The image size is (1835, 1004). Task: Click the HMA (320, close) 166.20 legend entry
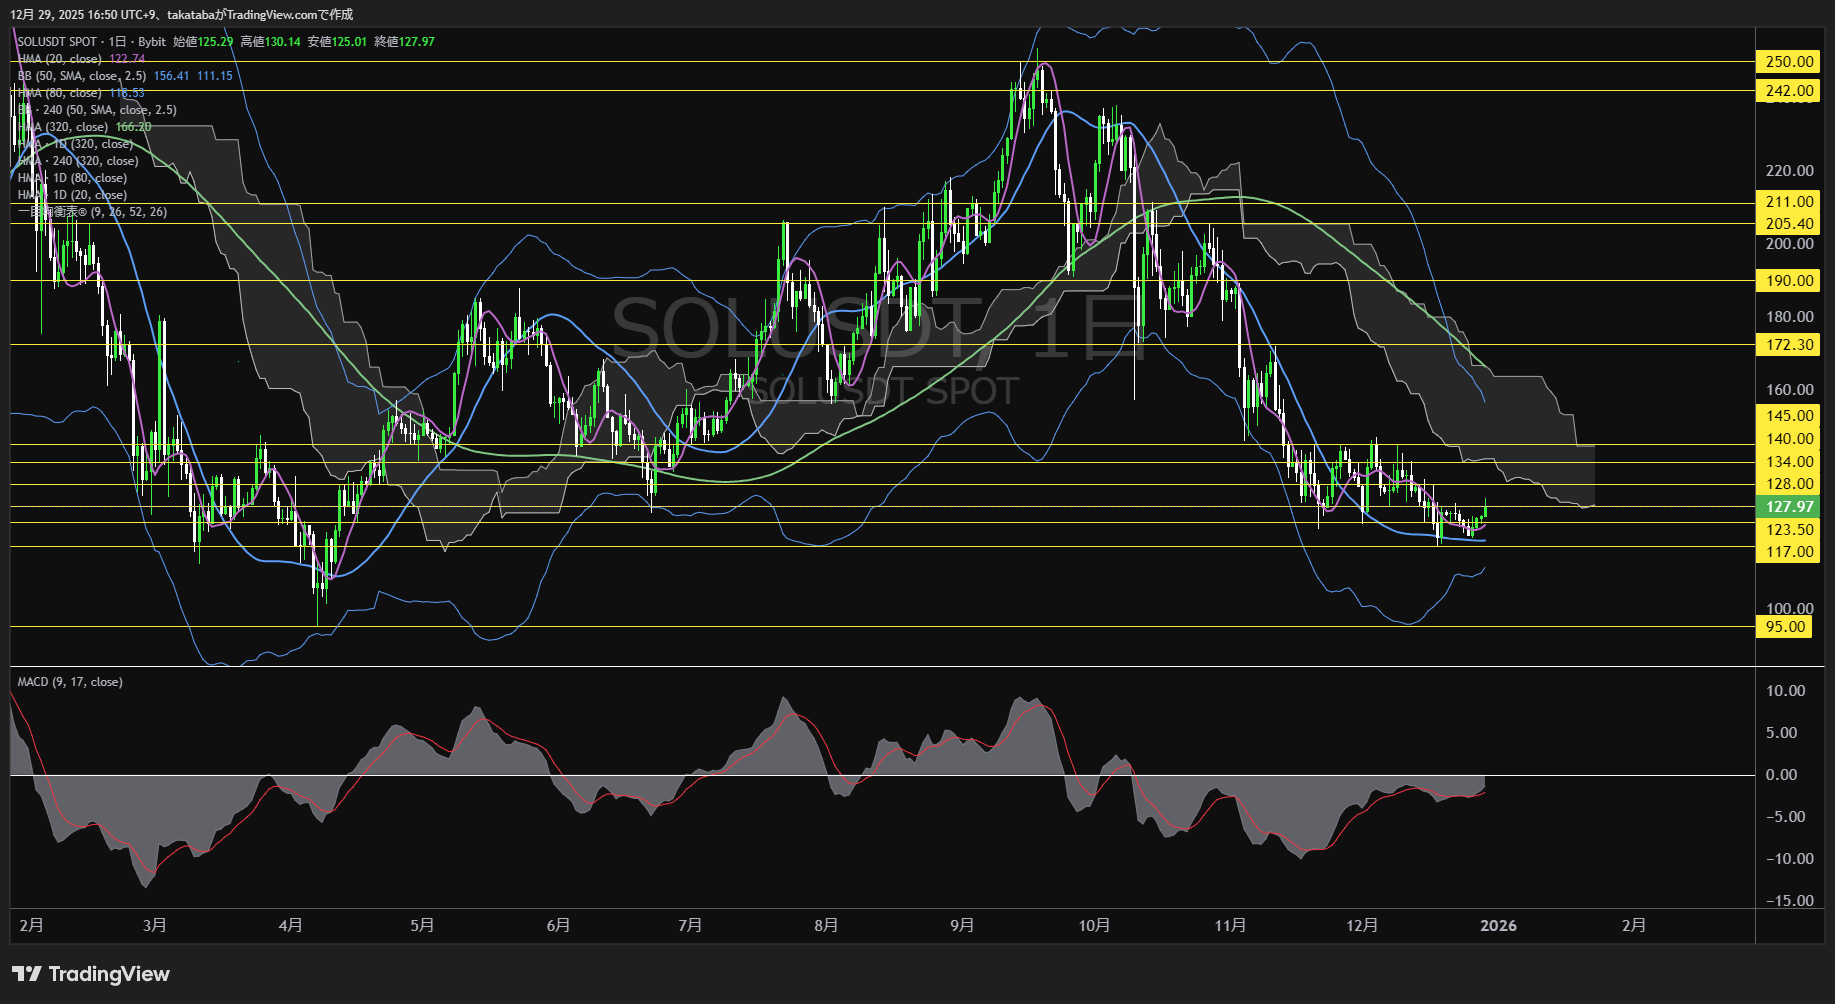[x=84, y=127]
